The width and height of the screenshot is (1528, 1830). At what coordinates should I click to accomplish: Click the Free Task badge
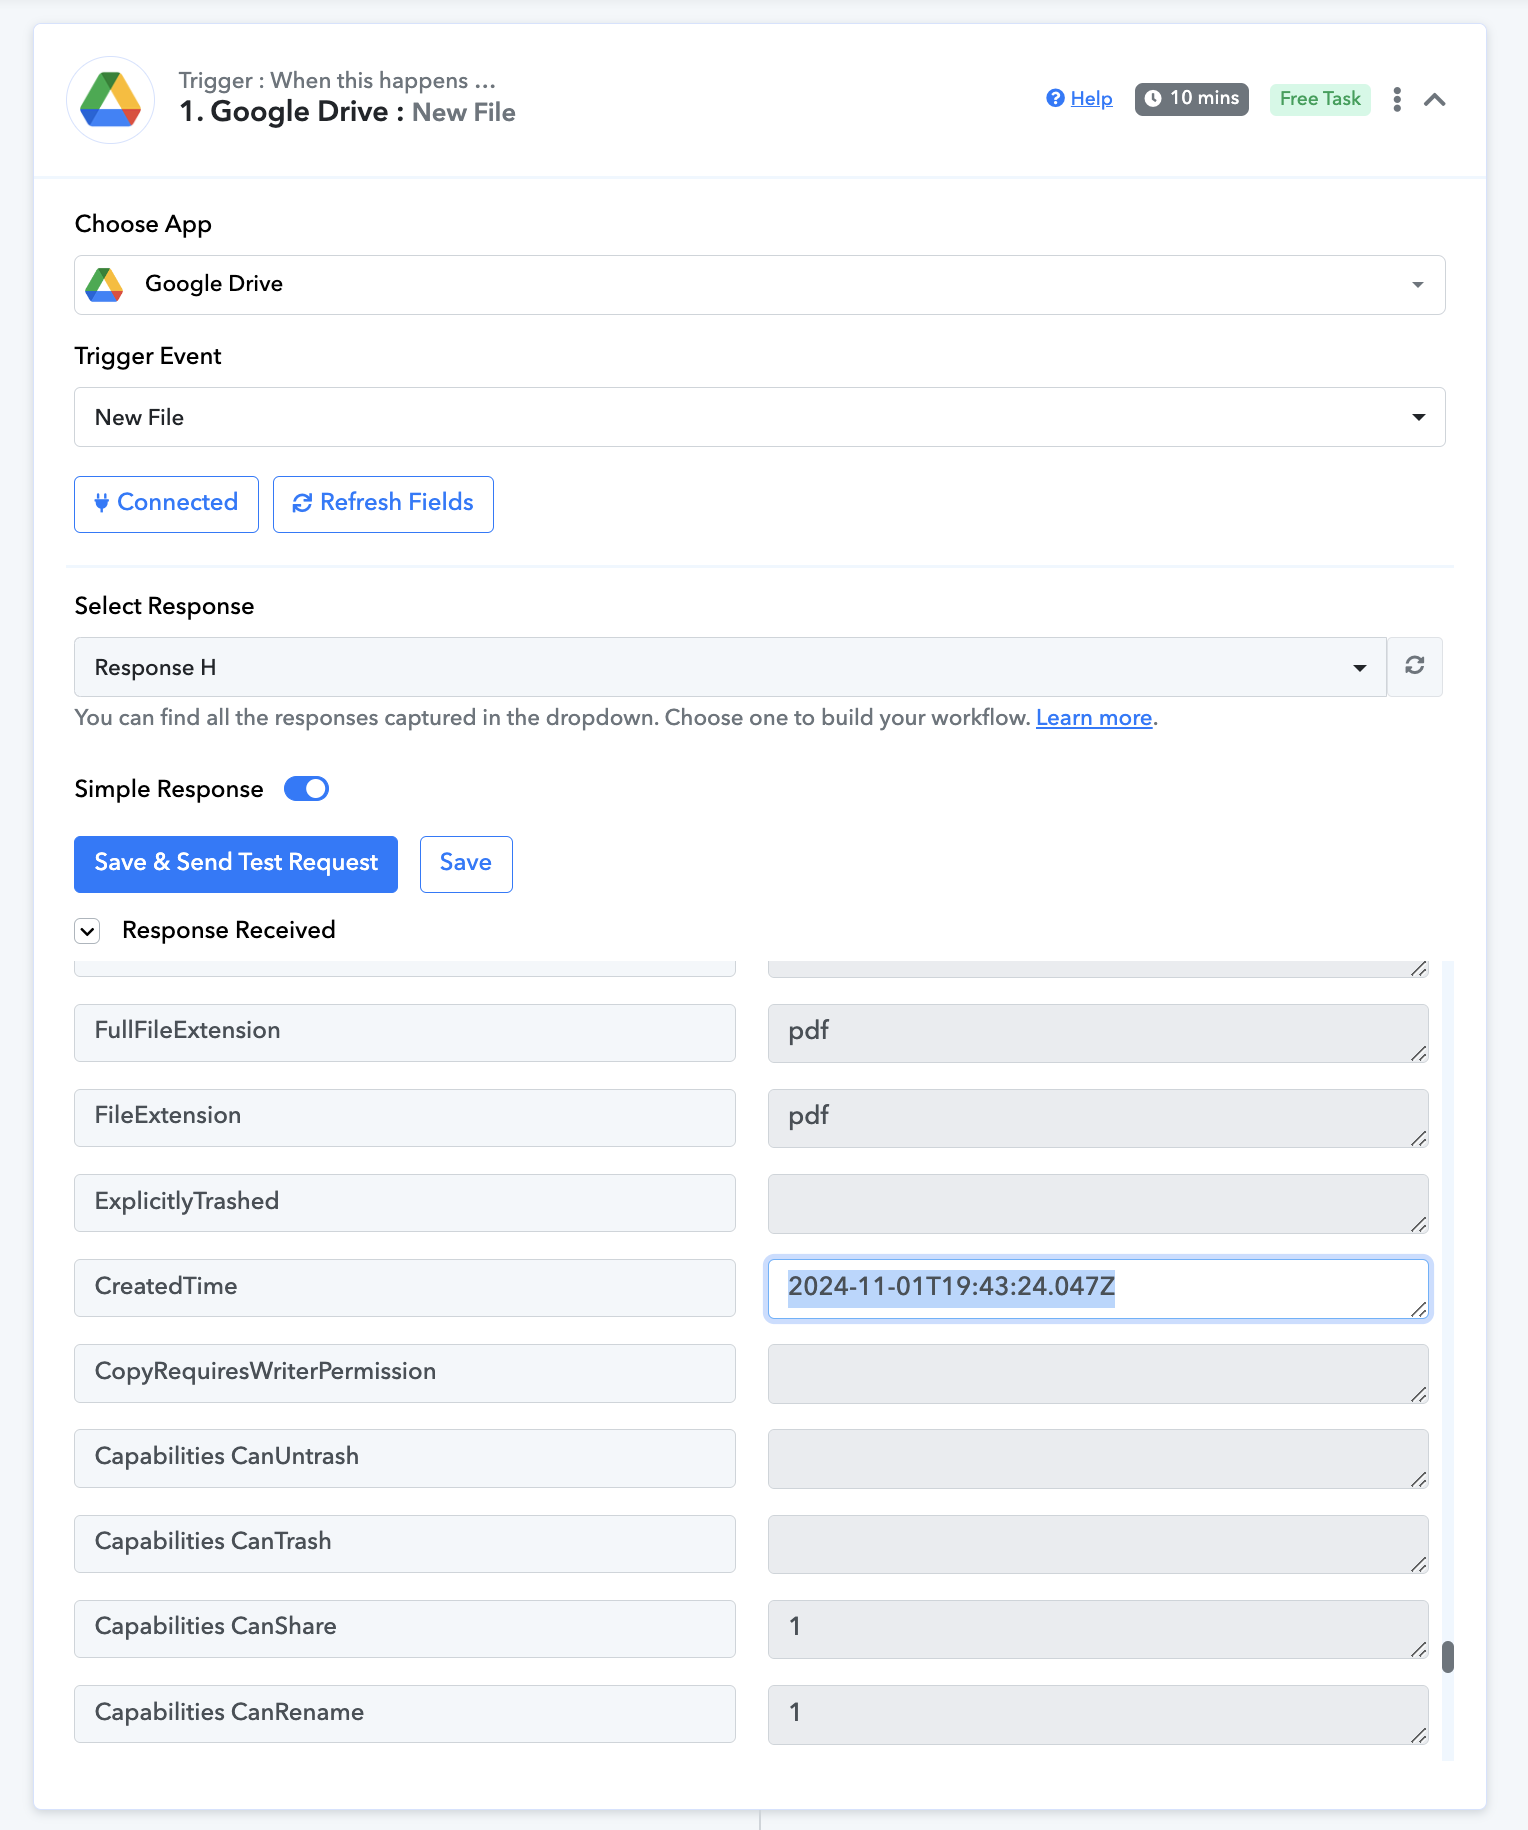[x=1320, y=99]
